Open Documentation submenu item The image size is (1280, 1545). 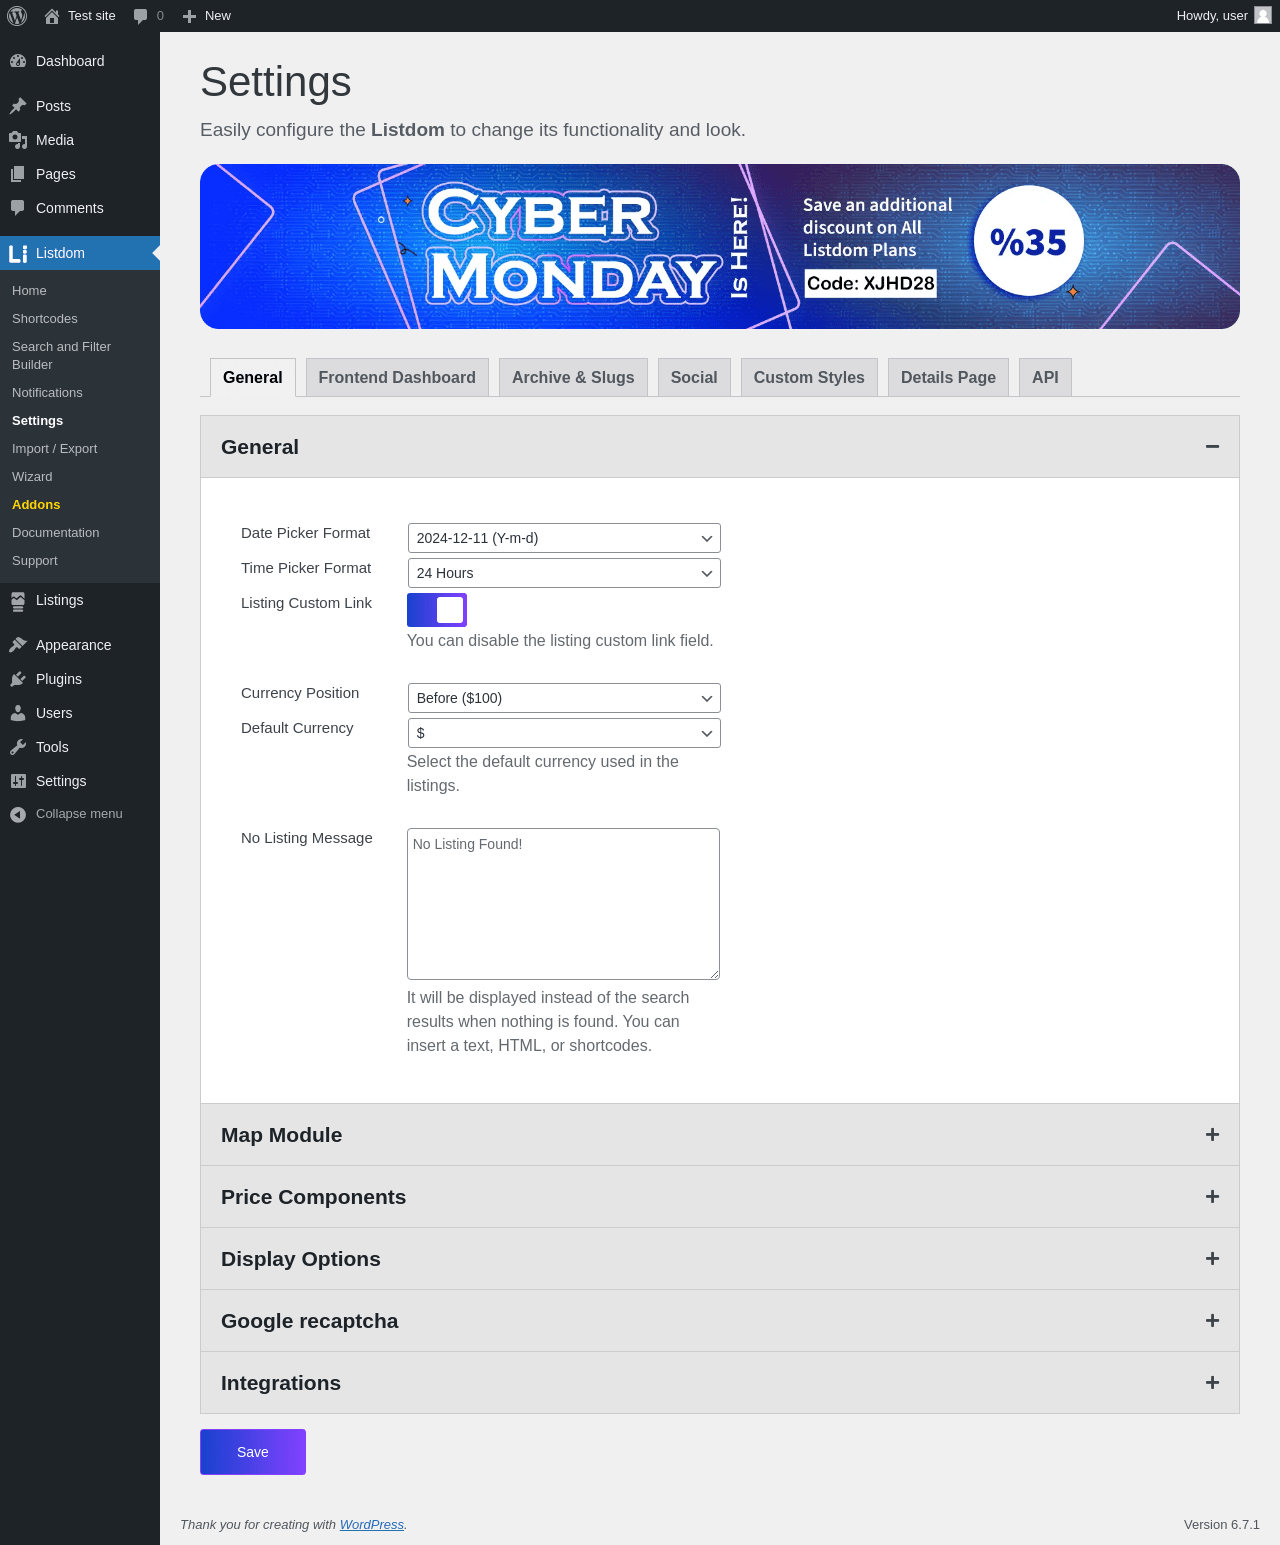coord(80,533)
